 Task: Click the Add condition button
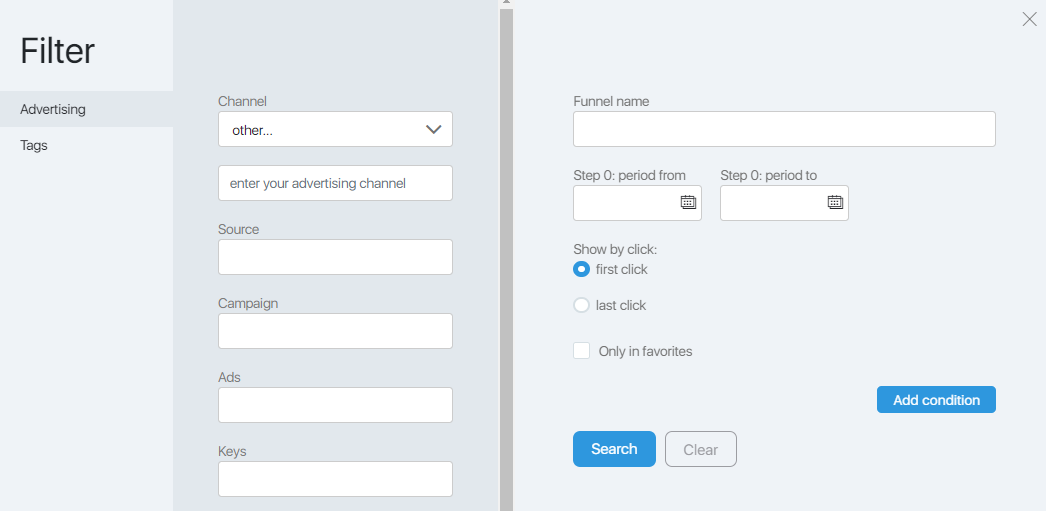click(936, 400)
